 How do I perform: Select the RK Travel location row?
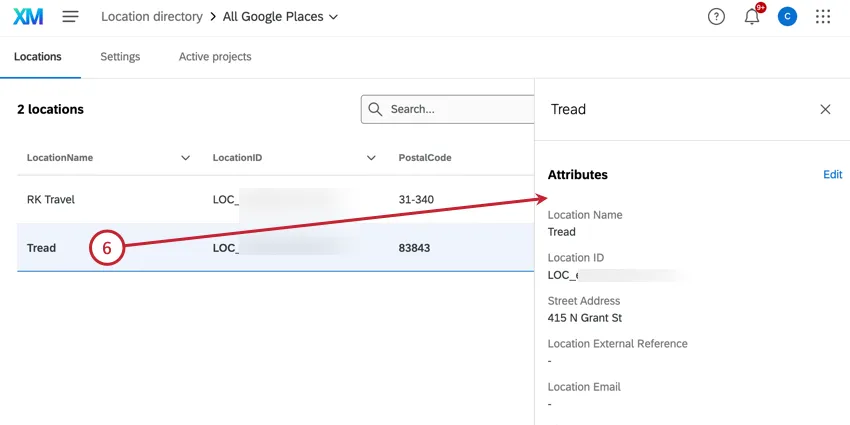51,200
